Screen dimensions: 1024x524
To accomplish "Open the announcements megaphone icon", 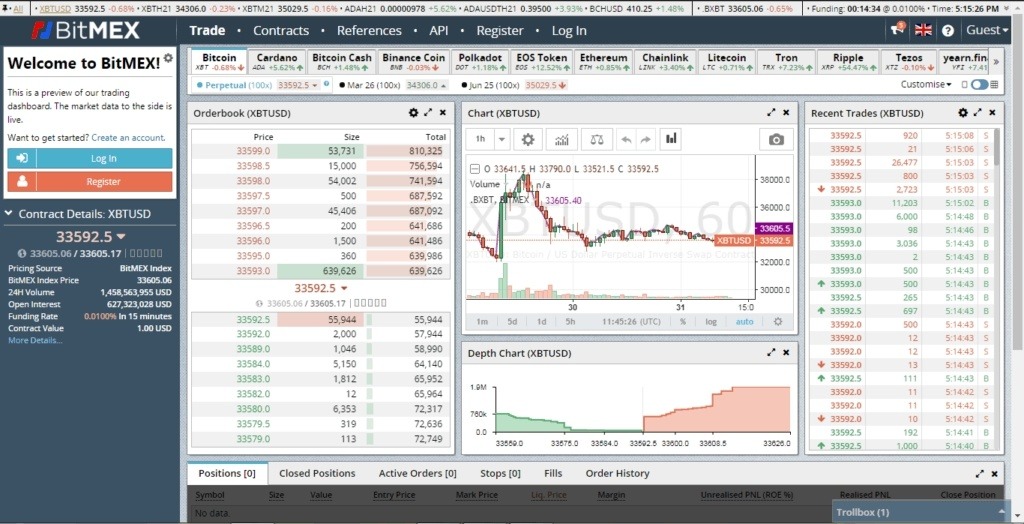I will 898,29.
